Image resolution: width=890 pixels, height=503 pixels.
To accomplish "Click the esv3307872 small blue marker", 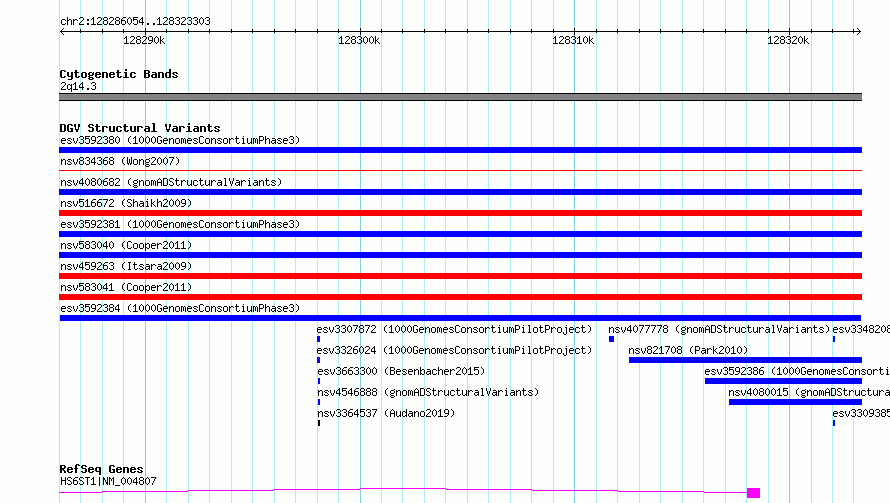I will [318, 339].
